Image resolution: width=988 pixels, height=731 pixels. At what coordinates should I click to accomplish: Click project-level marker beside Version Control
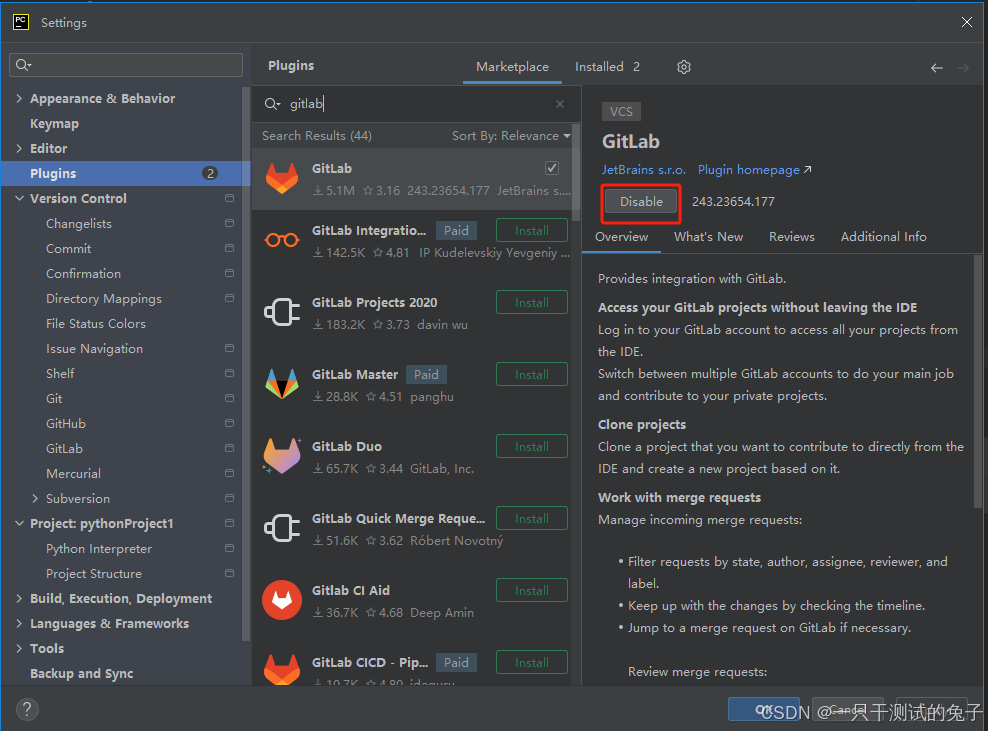(229, 198)
